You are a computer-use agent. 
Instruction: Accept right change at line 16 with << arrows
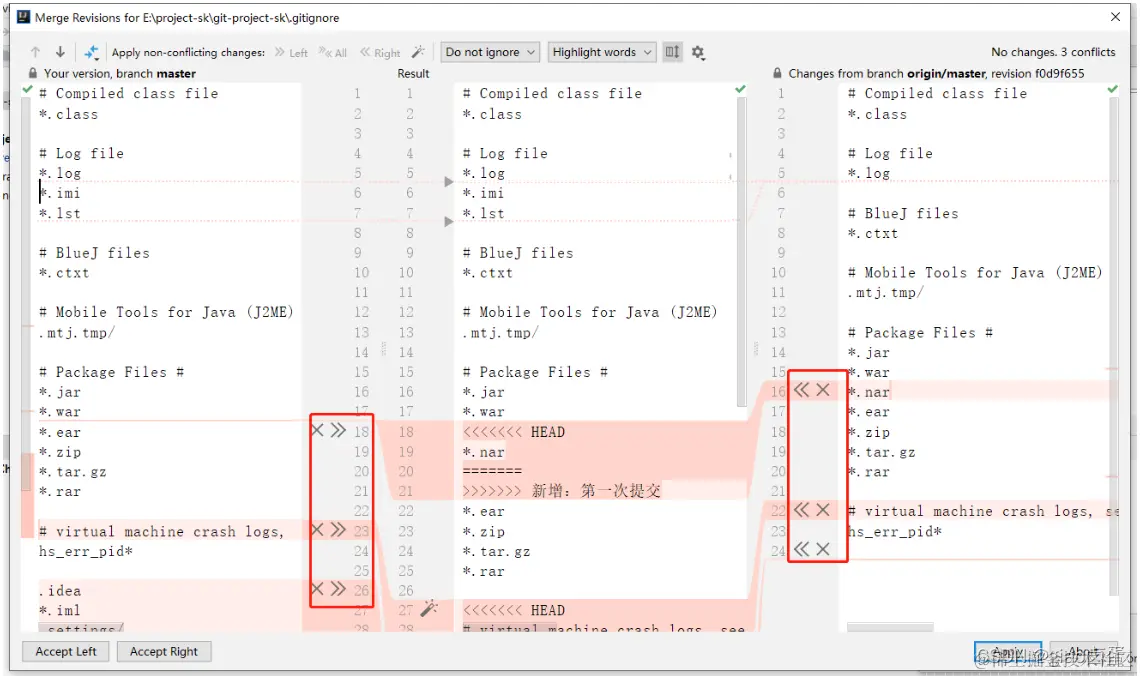[x=801, y=390]
